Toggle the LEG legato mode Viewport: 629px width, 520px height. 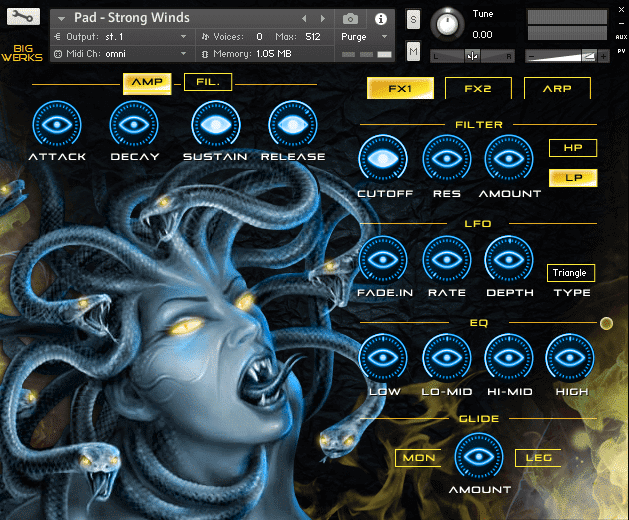538,458
